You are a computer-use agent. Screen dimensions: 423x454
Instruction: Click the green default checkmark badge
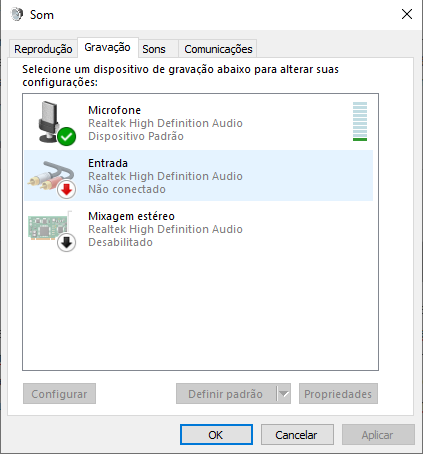coord(66,136)
